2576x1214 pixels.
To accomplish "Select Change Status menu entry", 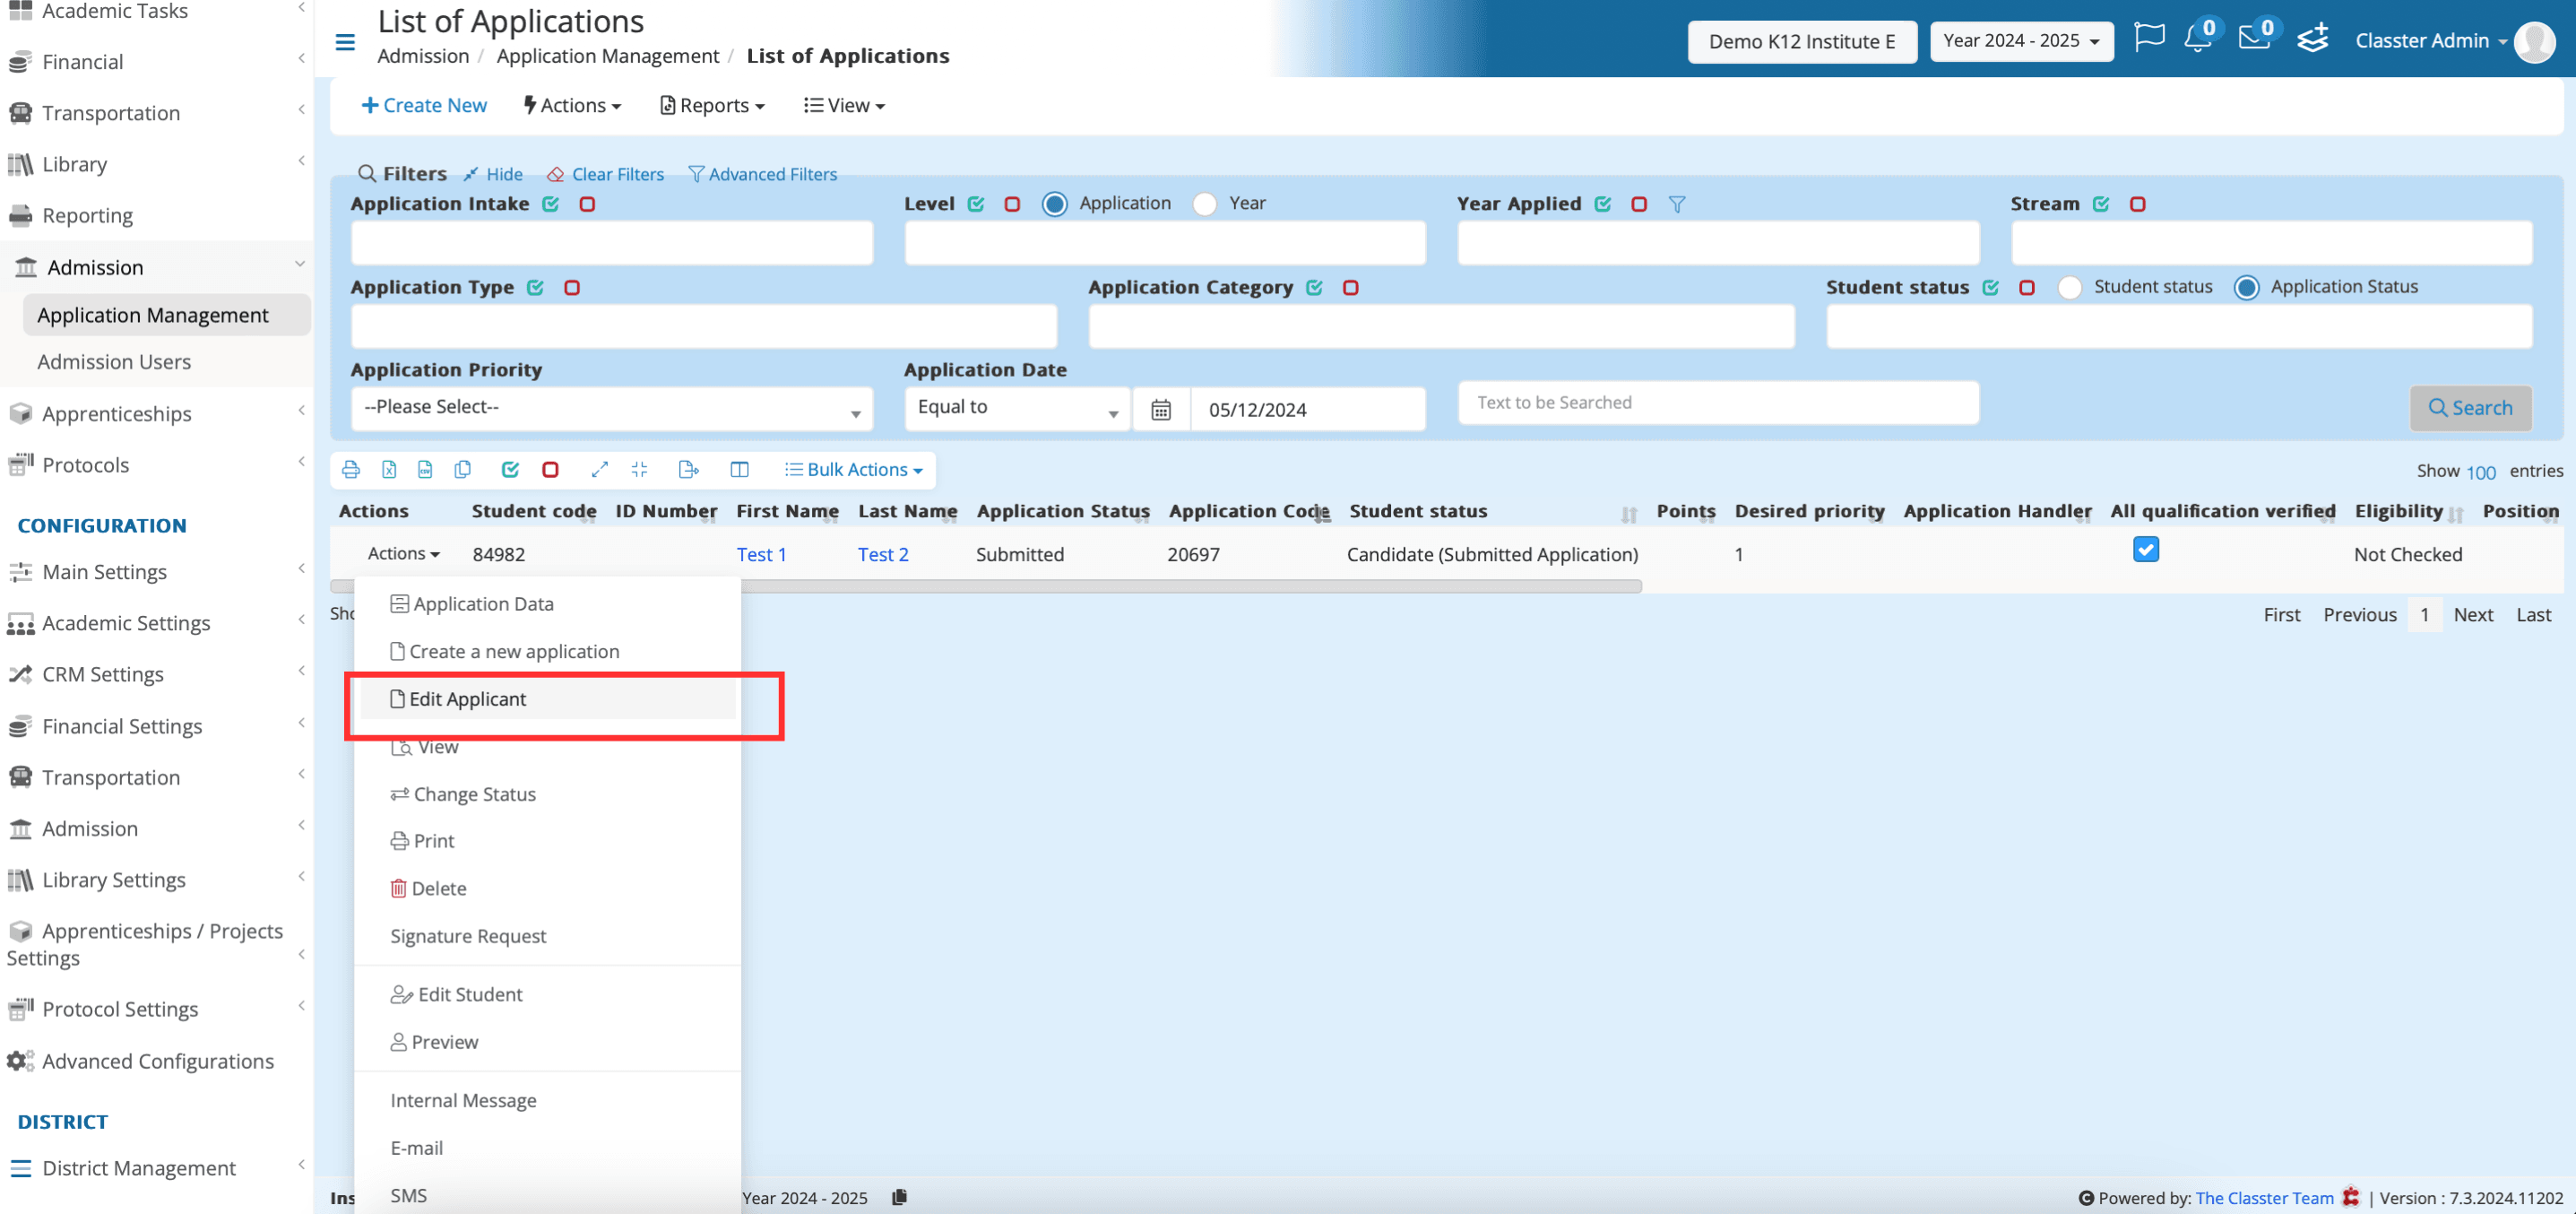I will pos(547,794).
